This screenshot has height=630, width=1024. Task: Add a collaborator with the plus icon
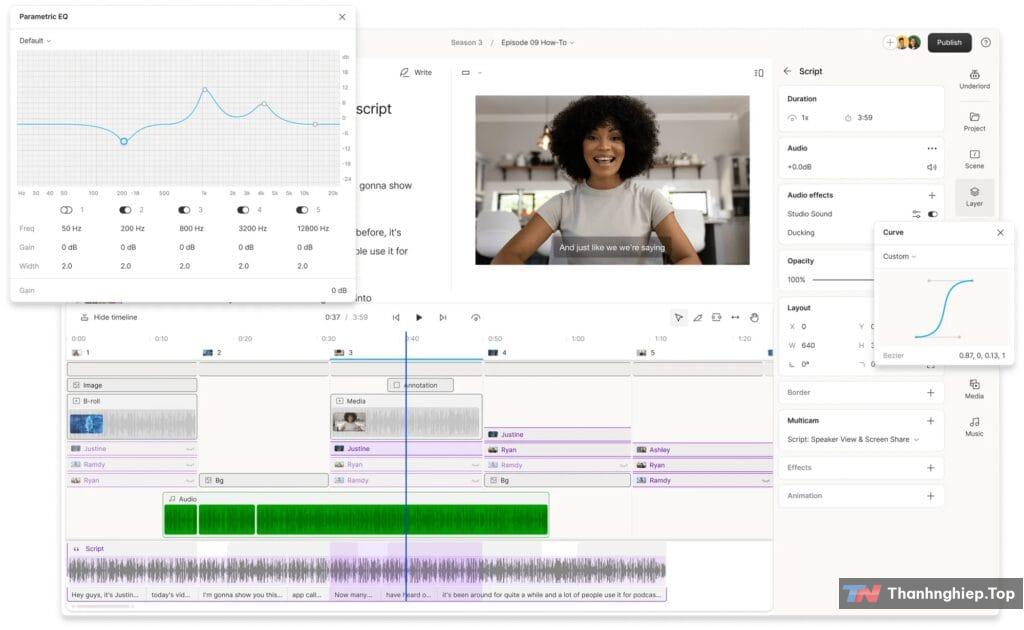tap(889, 42)
